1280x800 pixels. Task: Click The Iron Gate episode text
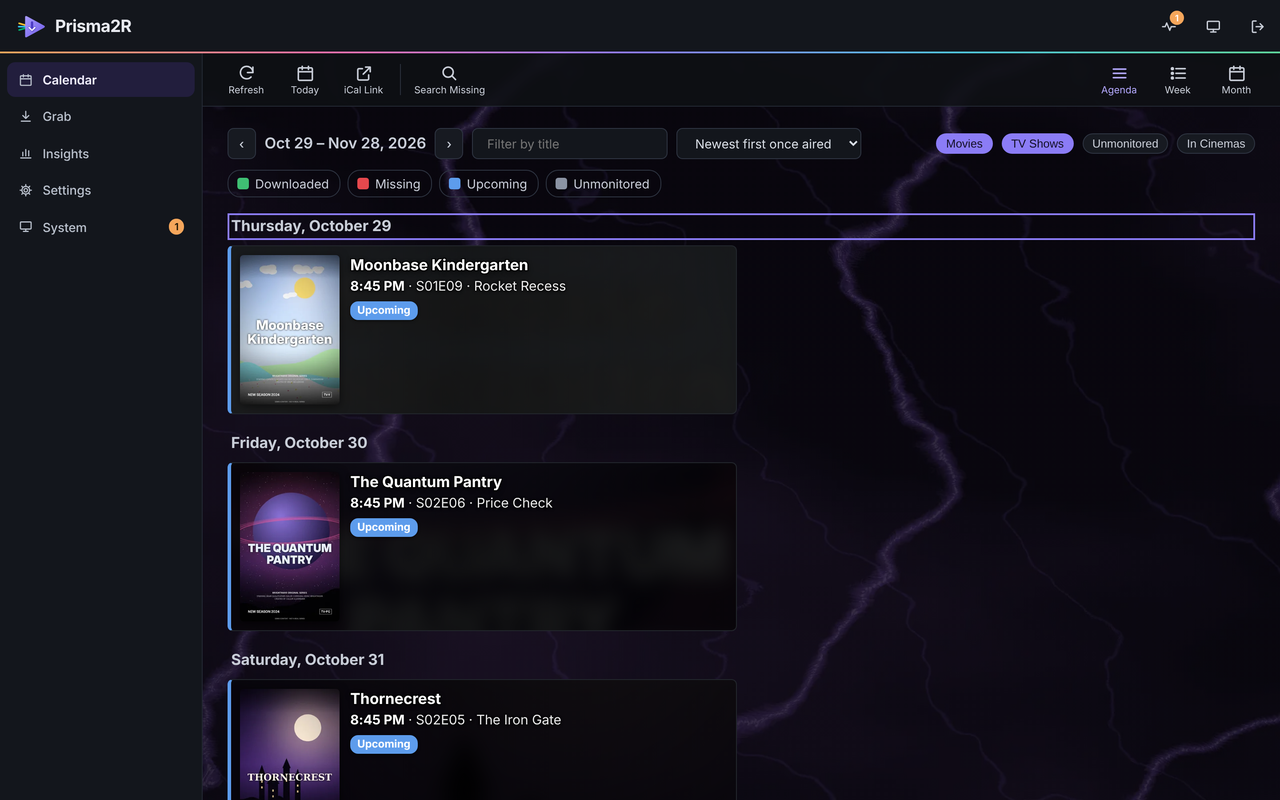[519, 720]
